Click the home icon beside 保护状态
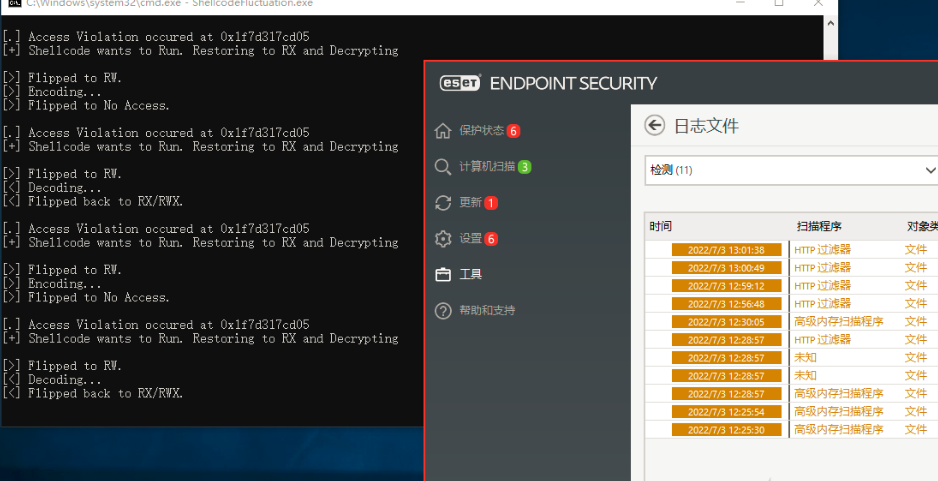 [x=443, y=130]
